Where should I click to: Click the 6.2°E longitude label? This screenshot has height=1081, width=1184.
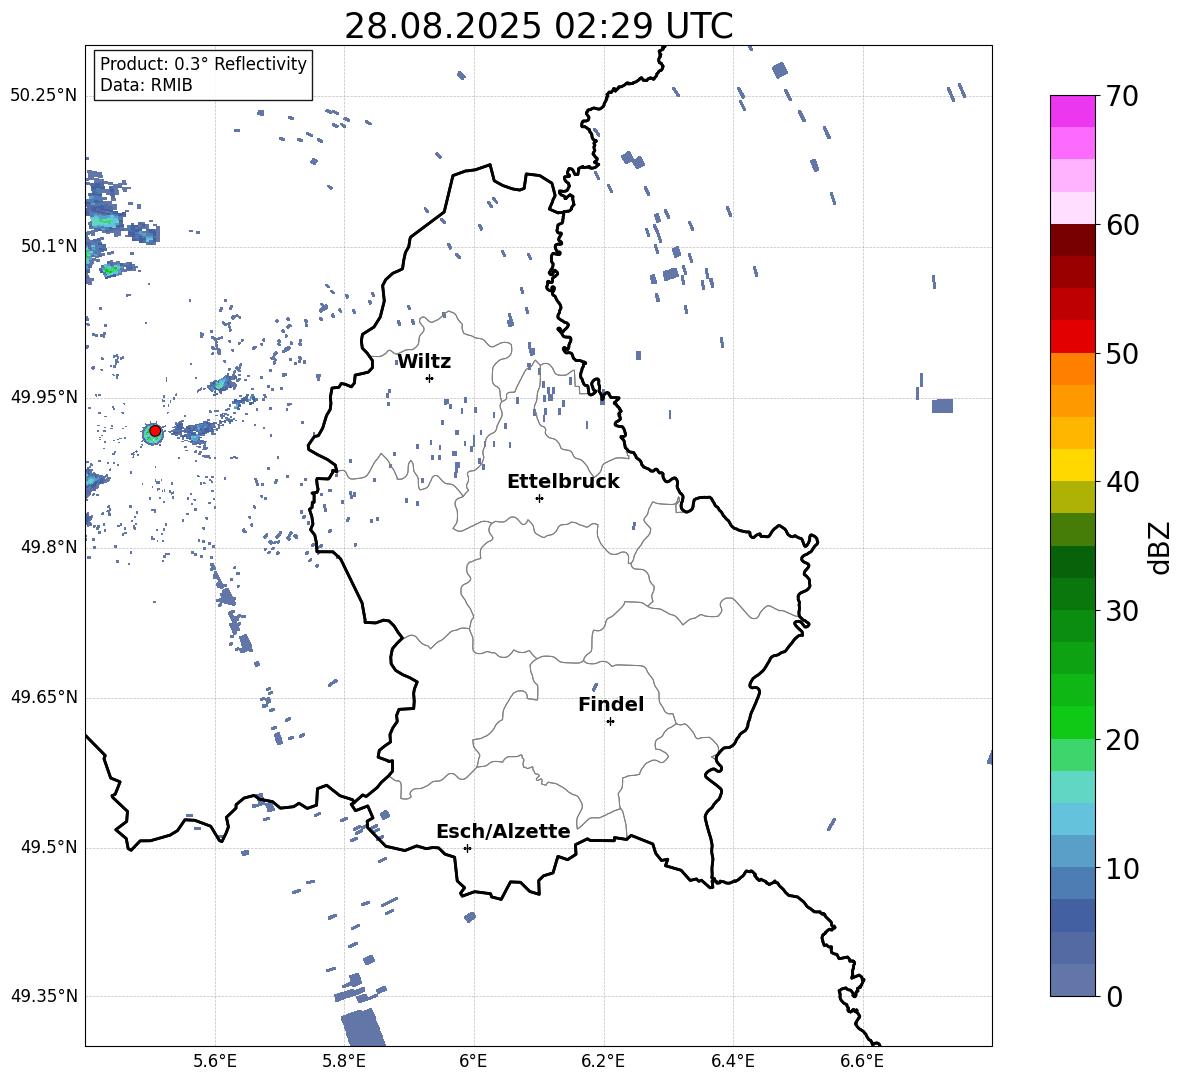coord(603,1061)
